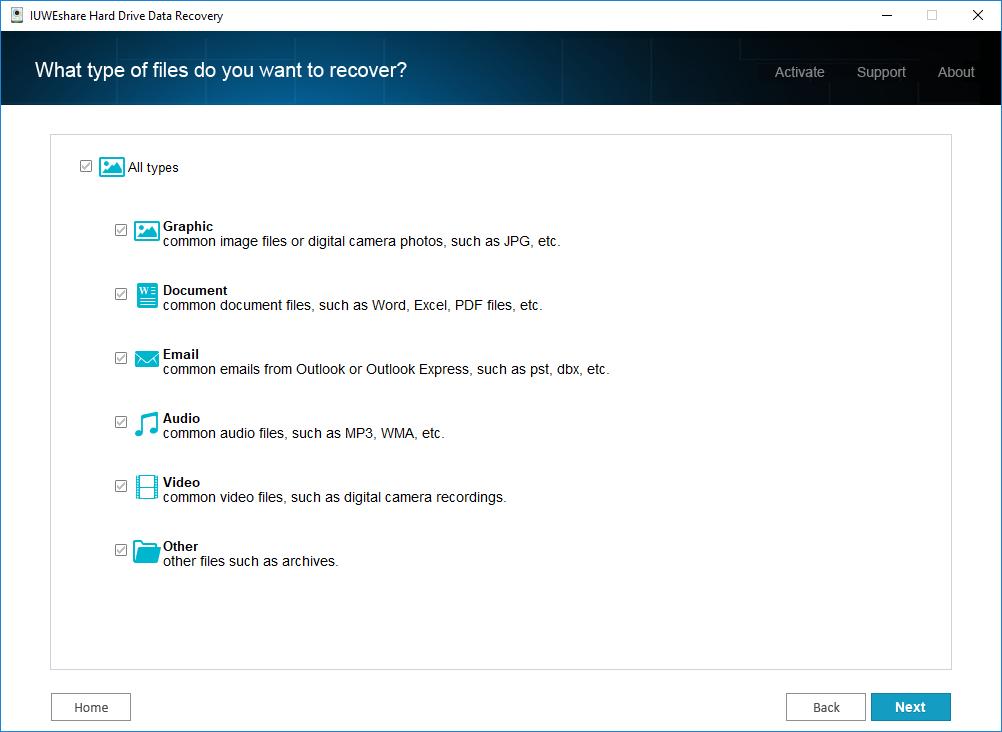The width and height of the screenshot is (1002, 732).
Task: Click the Audio music note icon
Action: coord(146,422)
